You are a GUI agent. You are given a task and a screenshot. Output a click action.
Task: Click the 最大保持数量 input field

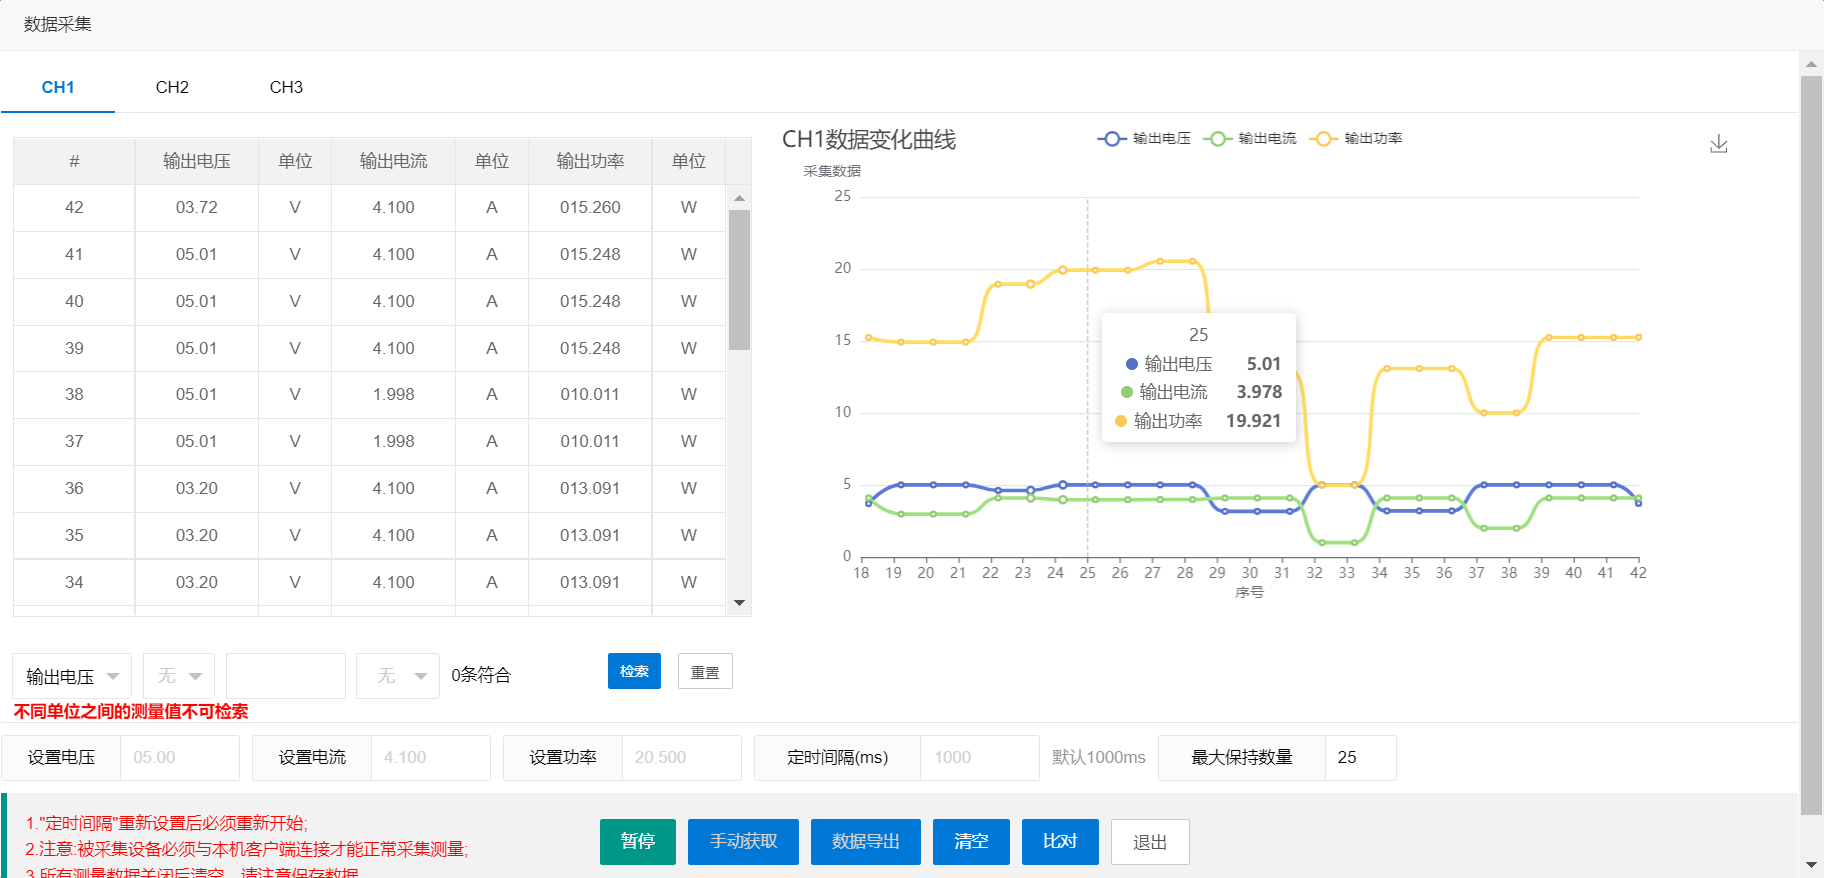pyautogui.click(x=1360, y=758)
